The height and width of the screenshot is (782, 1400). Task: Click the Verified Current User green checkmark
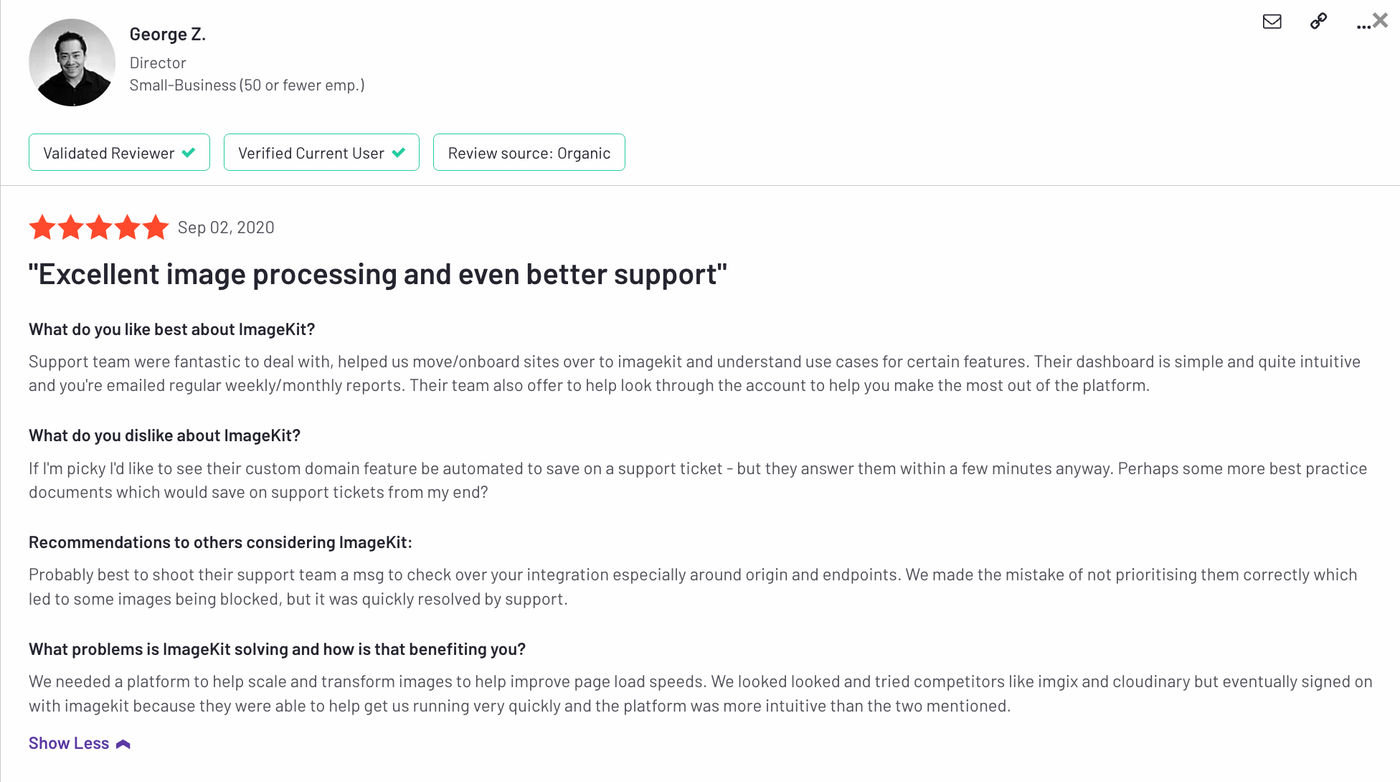point(398,153)
